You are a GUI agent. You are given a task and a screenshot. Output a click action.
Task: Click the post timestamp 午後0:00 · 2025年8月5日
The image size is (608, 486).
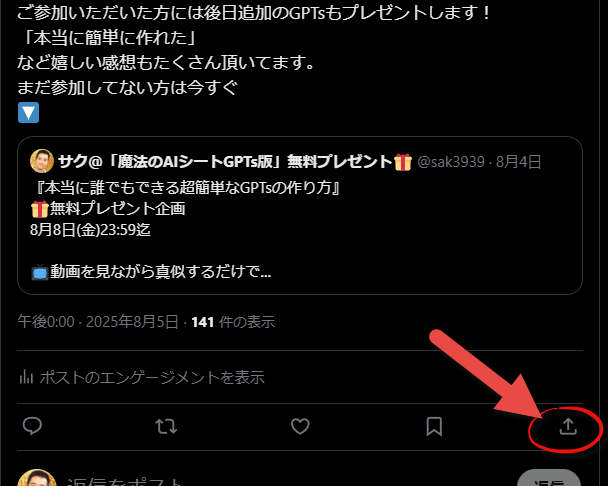98,322
